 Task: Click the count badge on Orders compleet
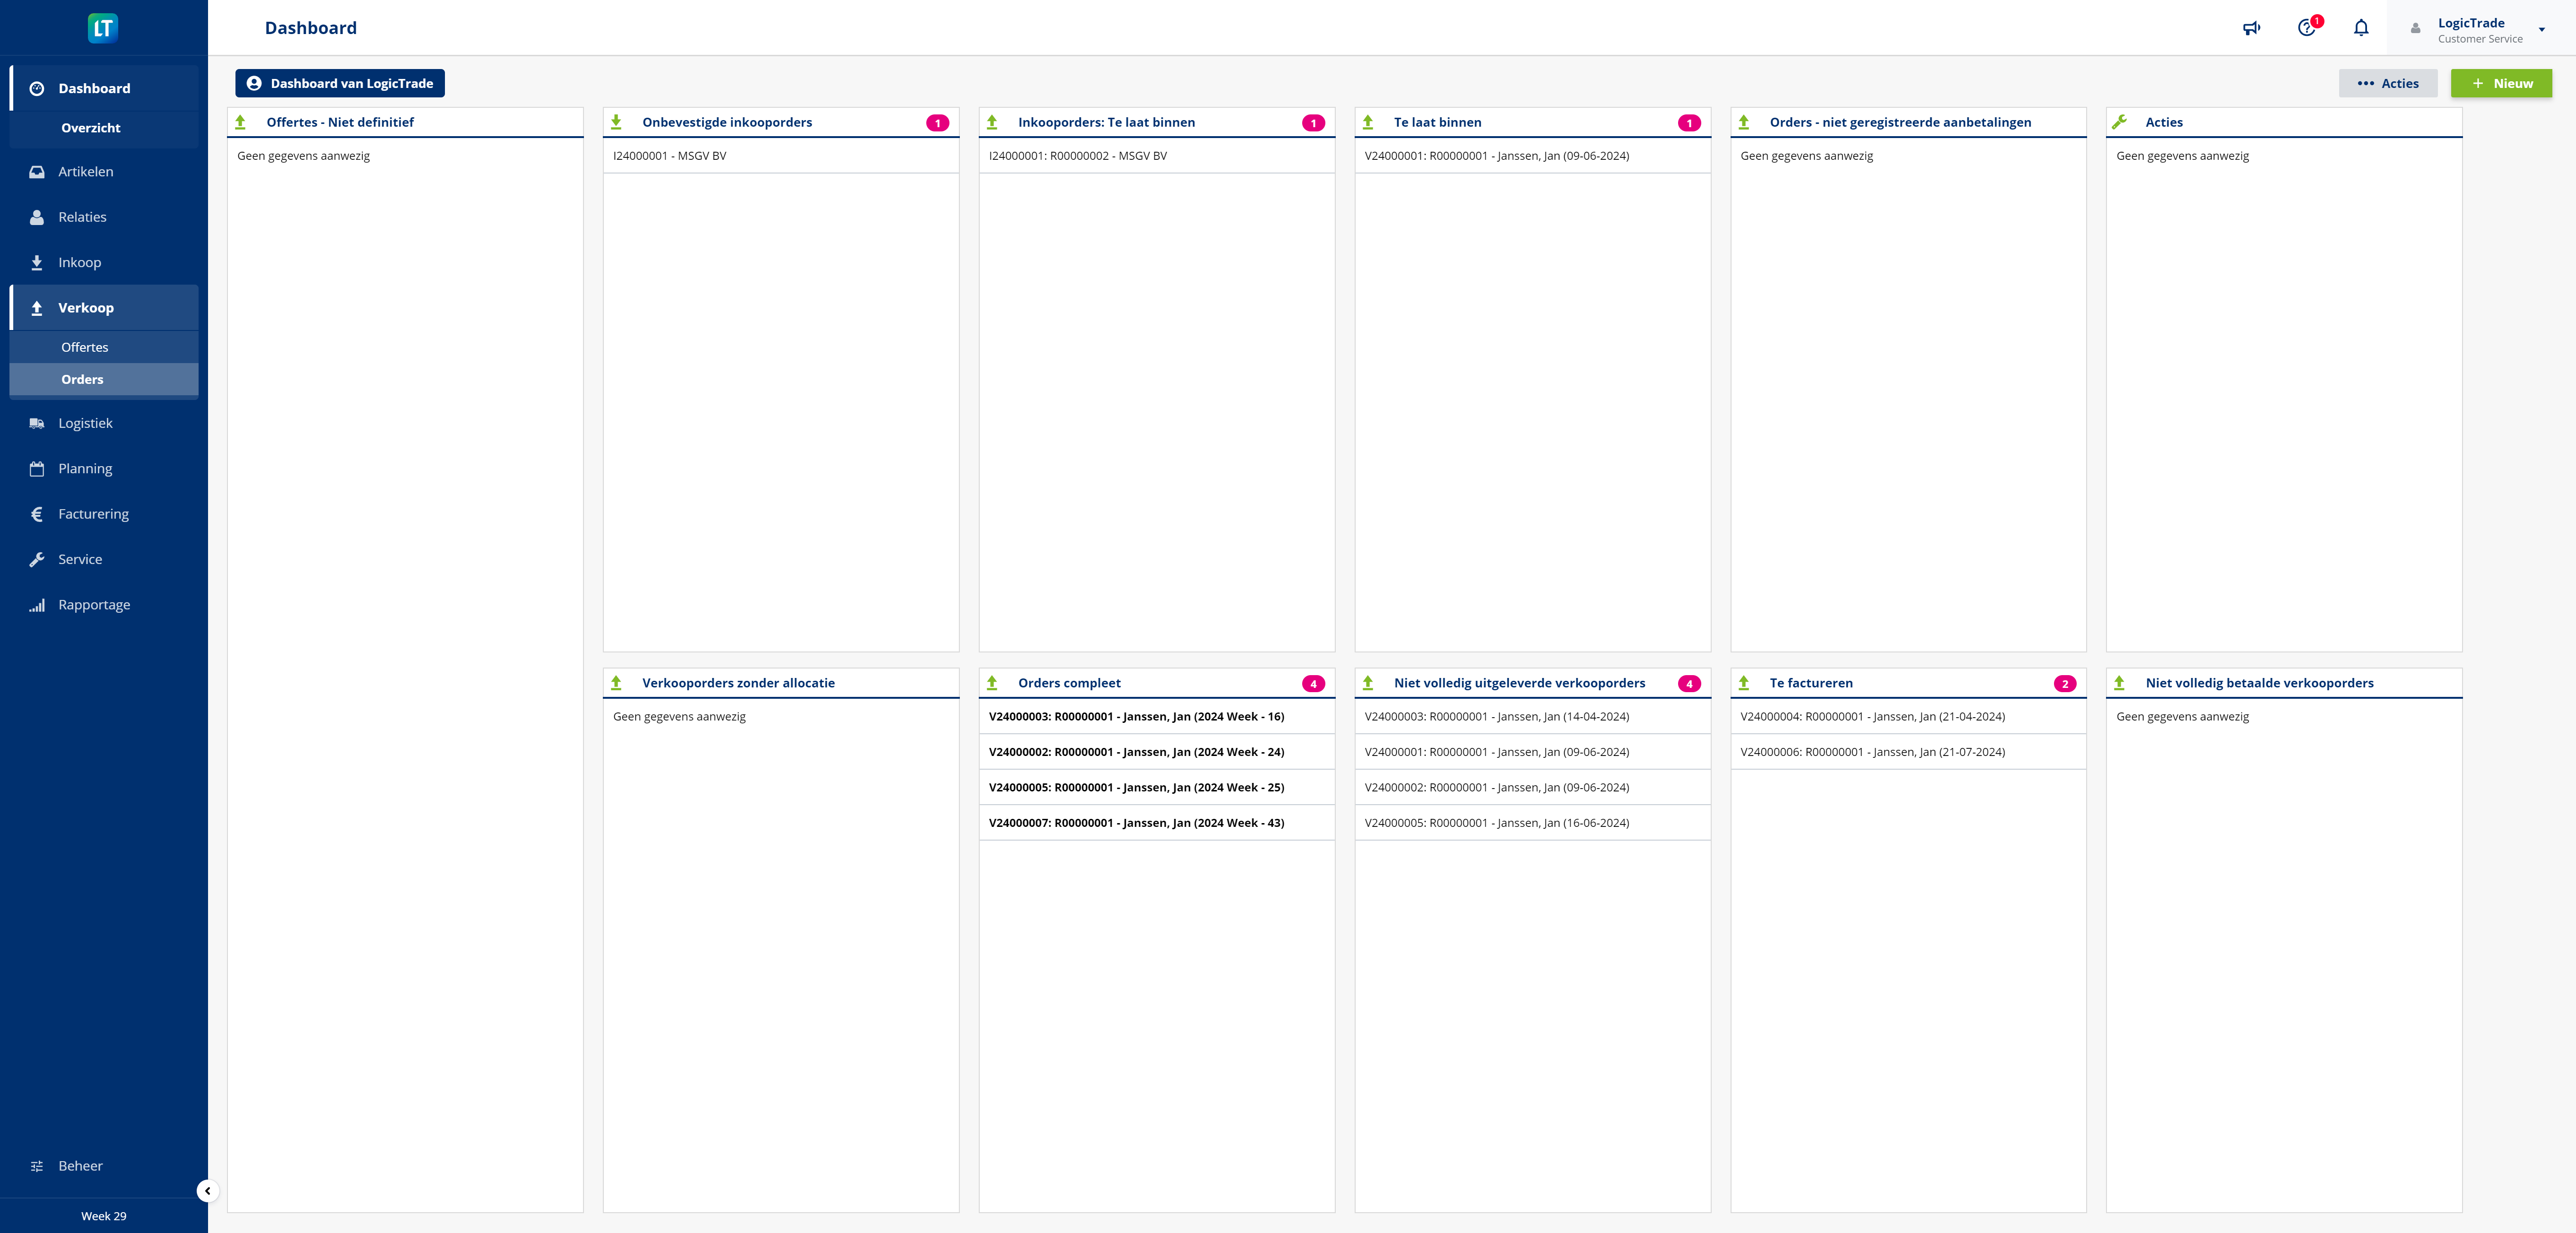tap(1313, 684)
